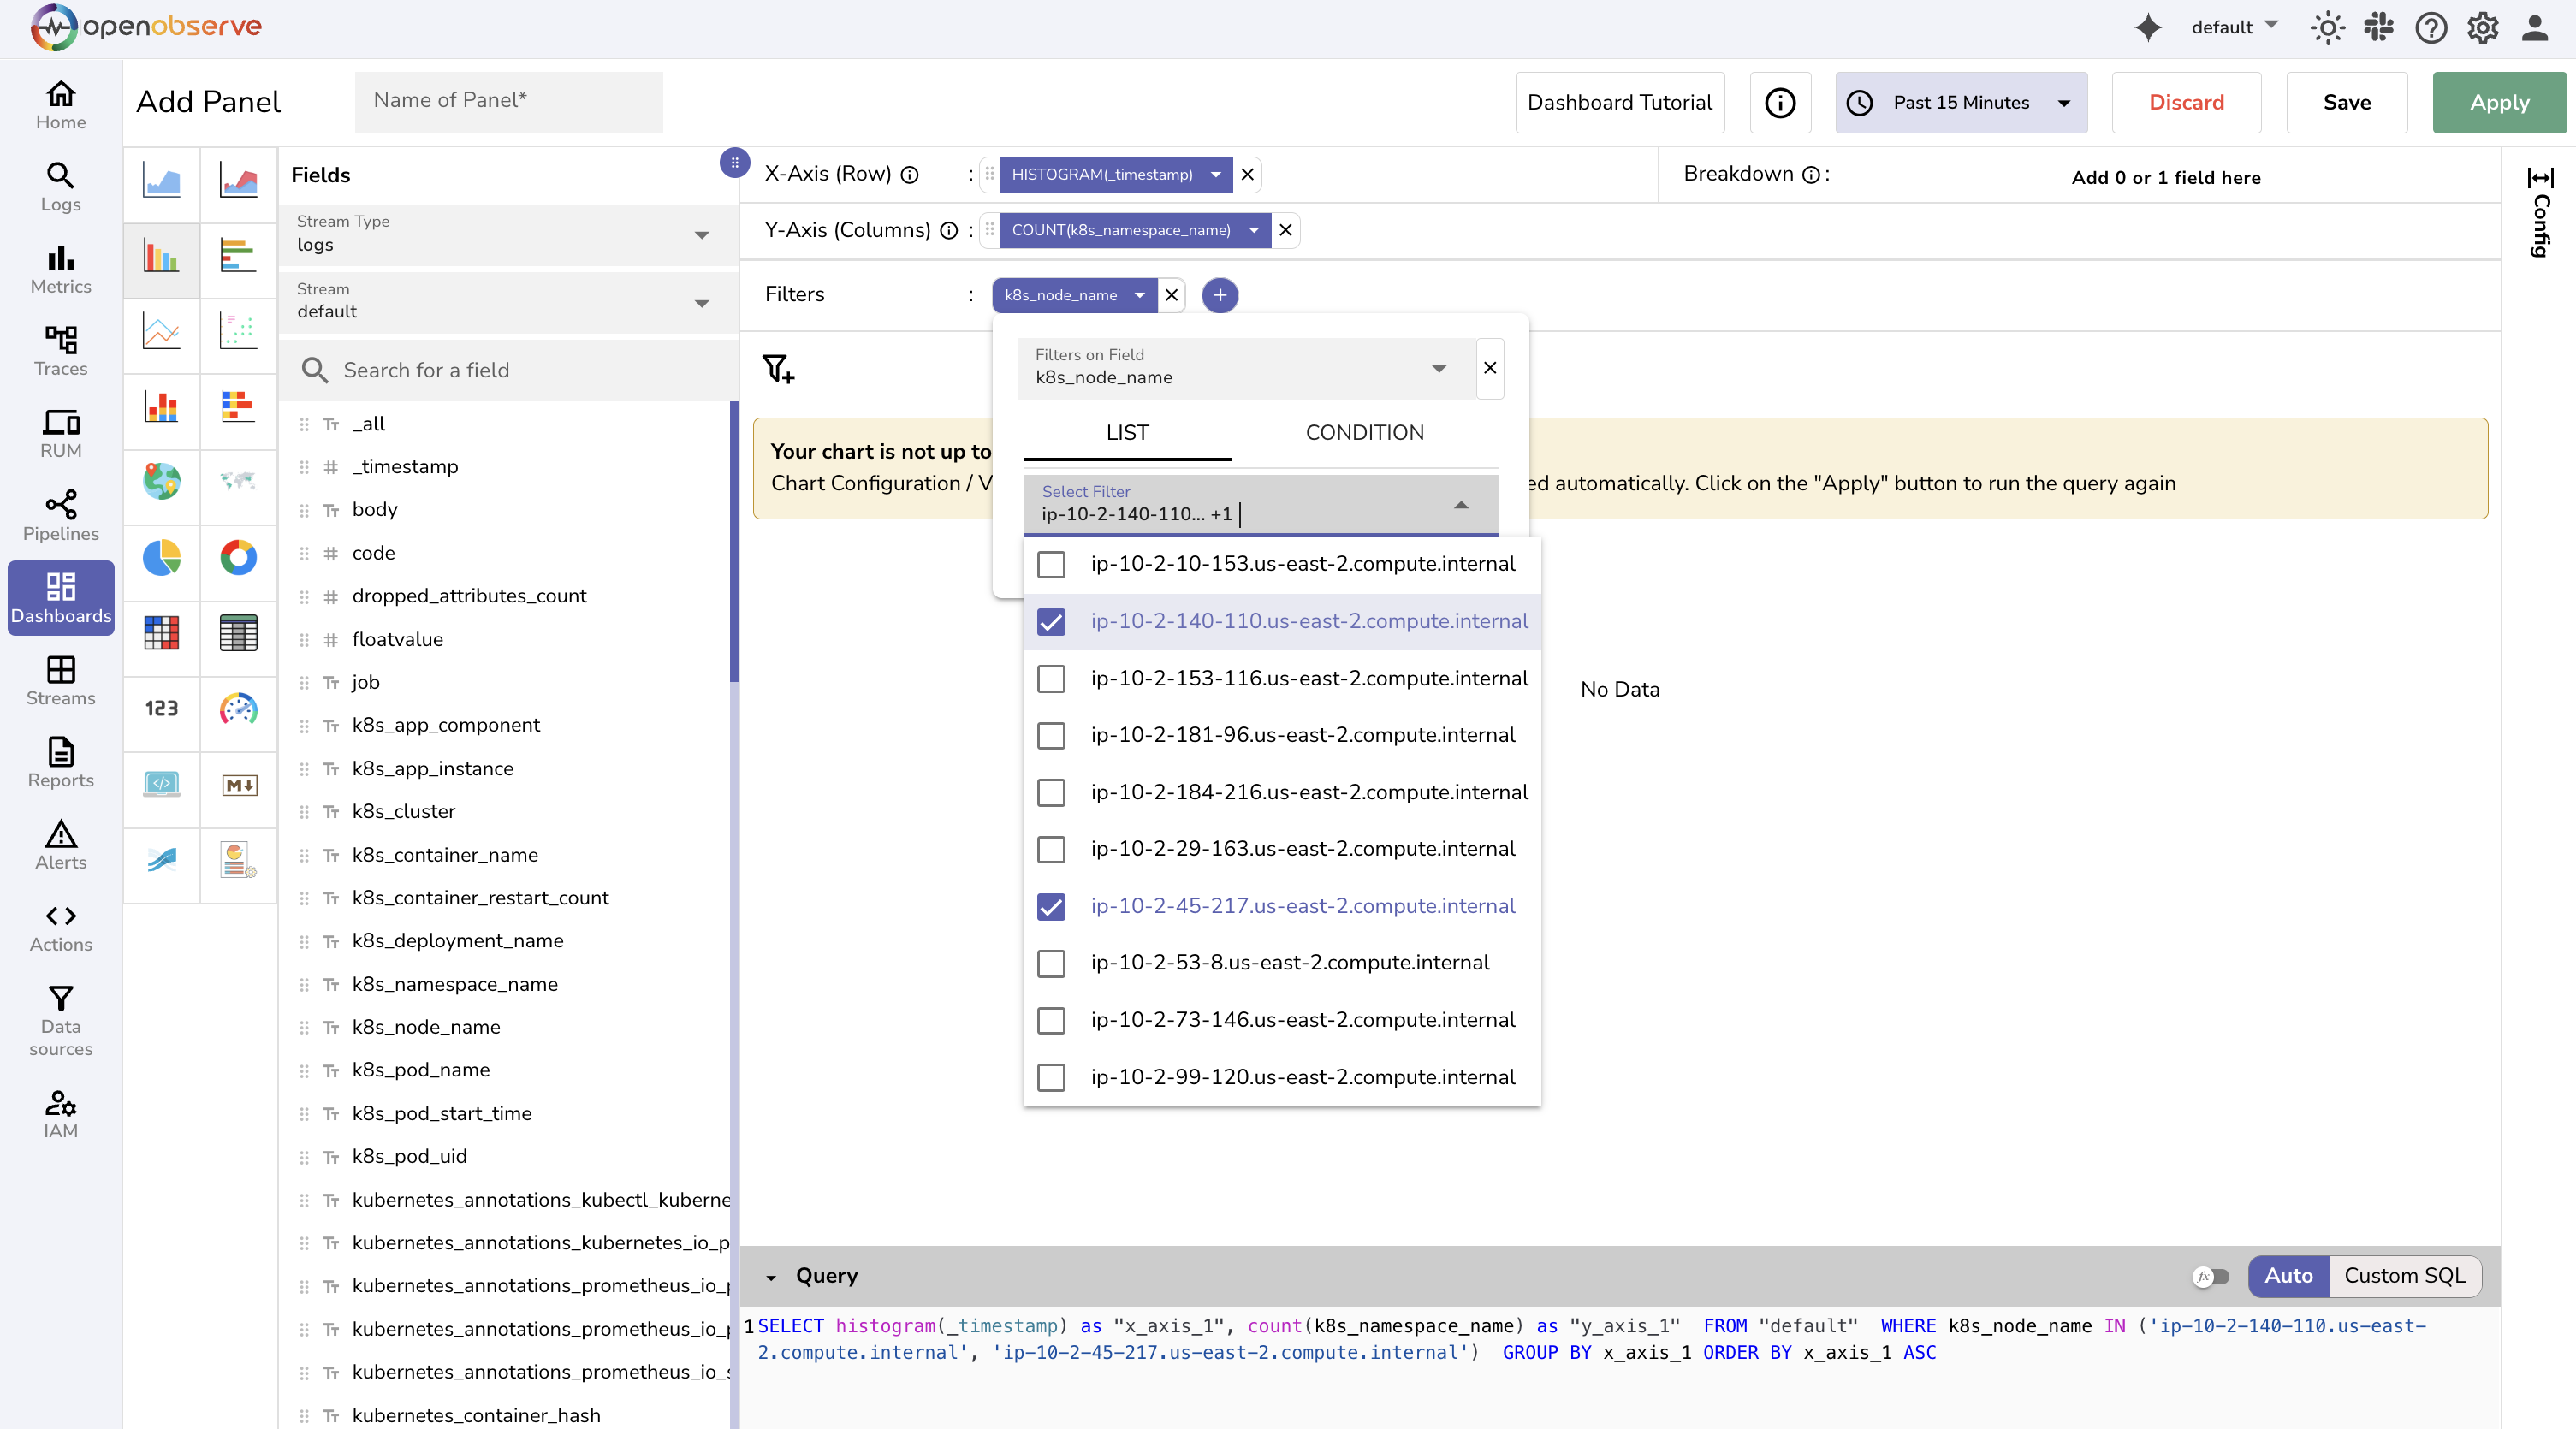
Task: Check ip-10-2-184-216 node checkbox
Action: [1051, 792]
